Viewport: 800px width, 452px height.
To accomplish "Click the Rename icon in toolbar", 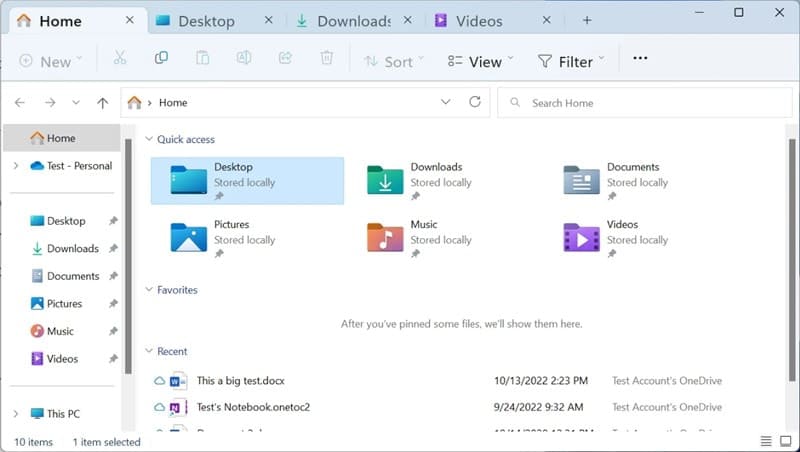I will tap(244, 58).
